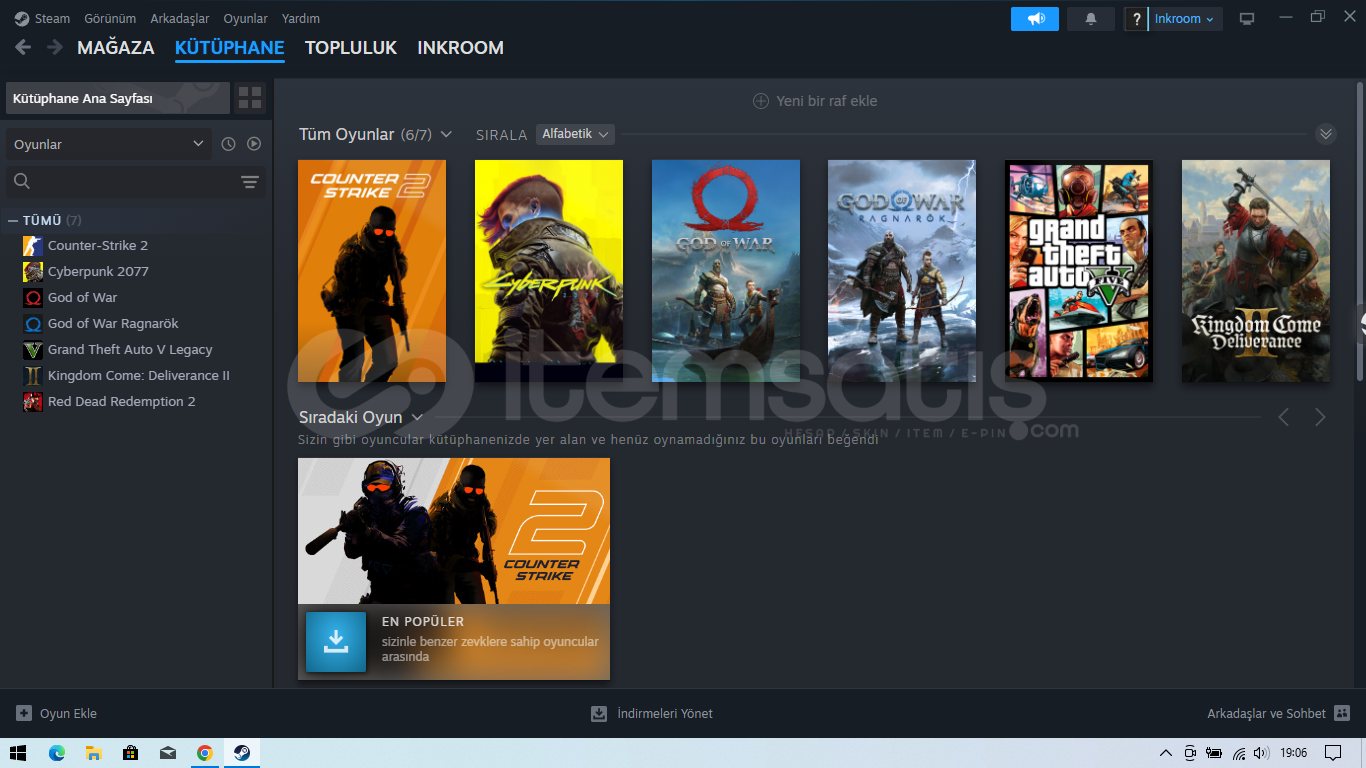Click Oyun Ekle button
This screenshot has width=1366, height=768.
click(57, 713)
